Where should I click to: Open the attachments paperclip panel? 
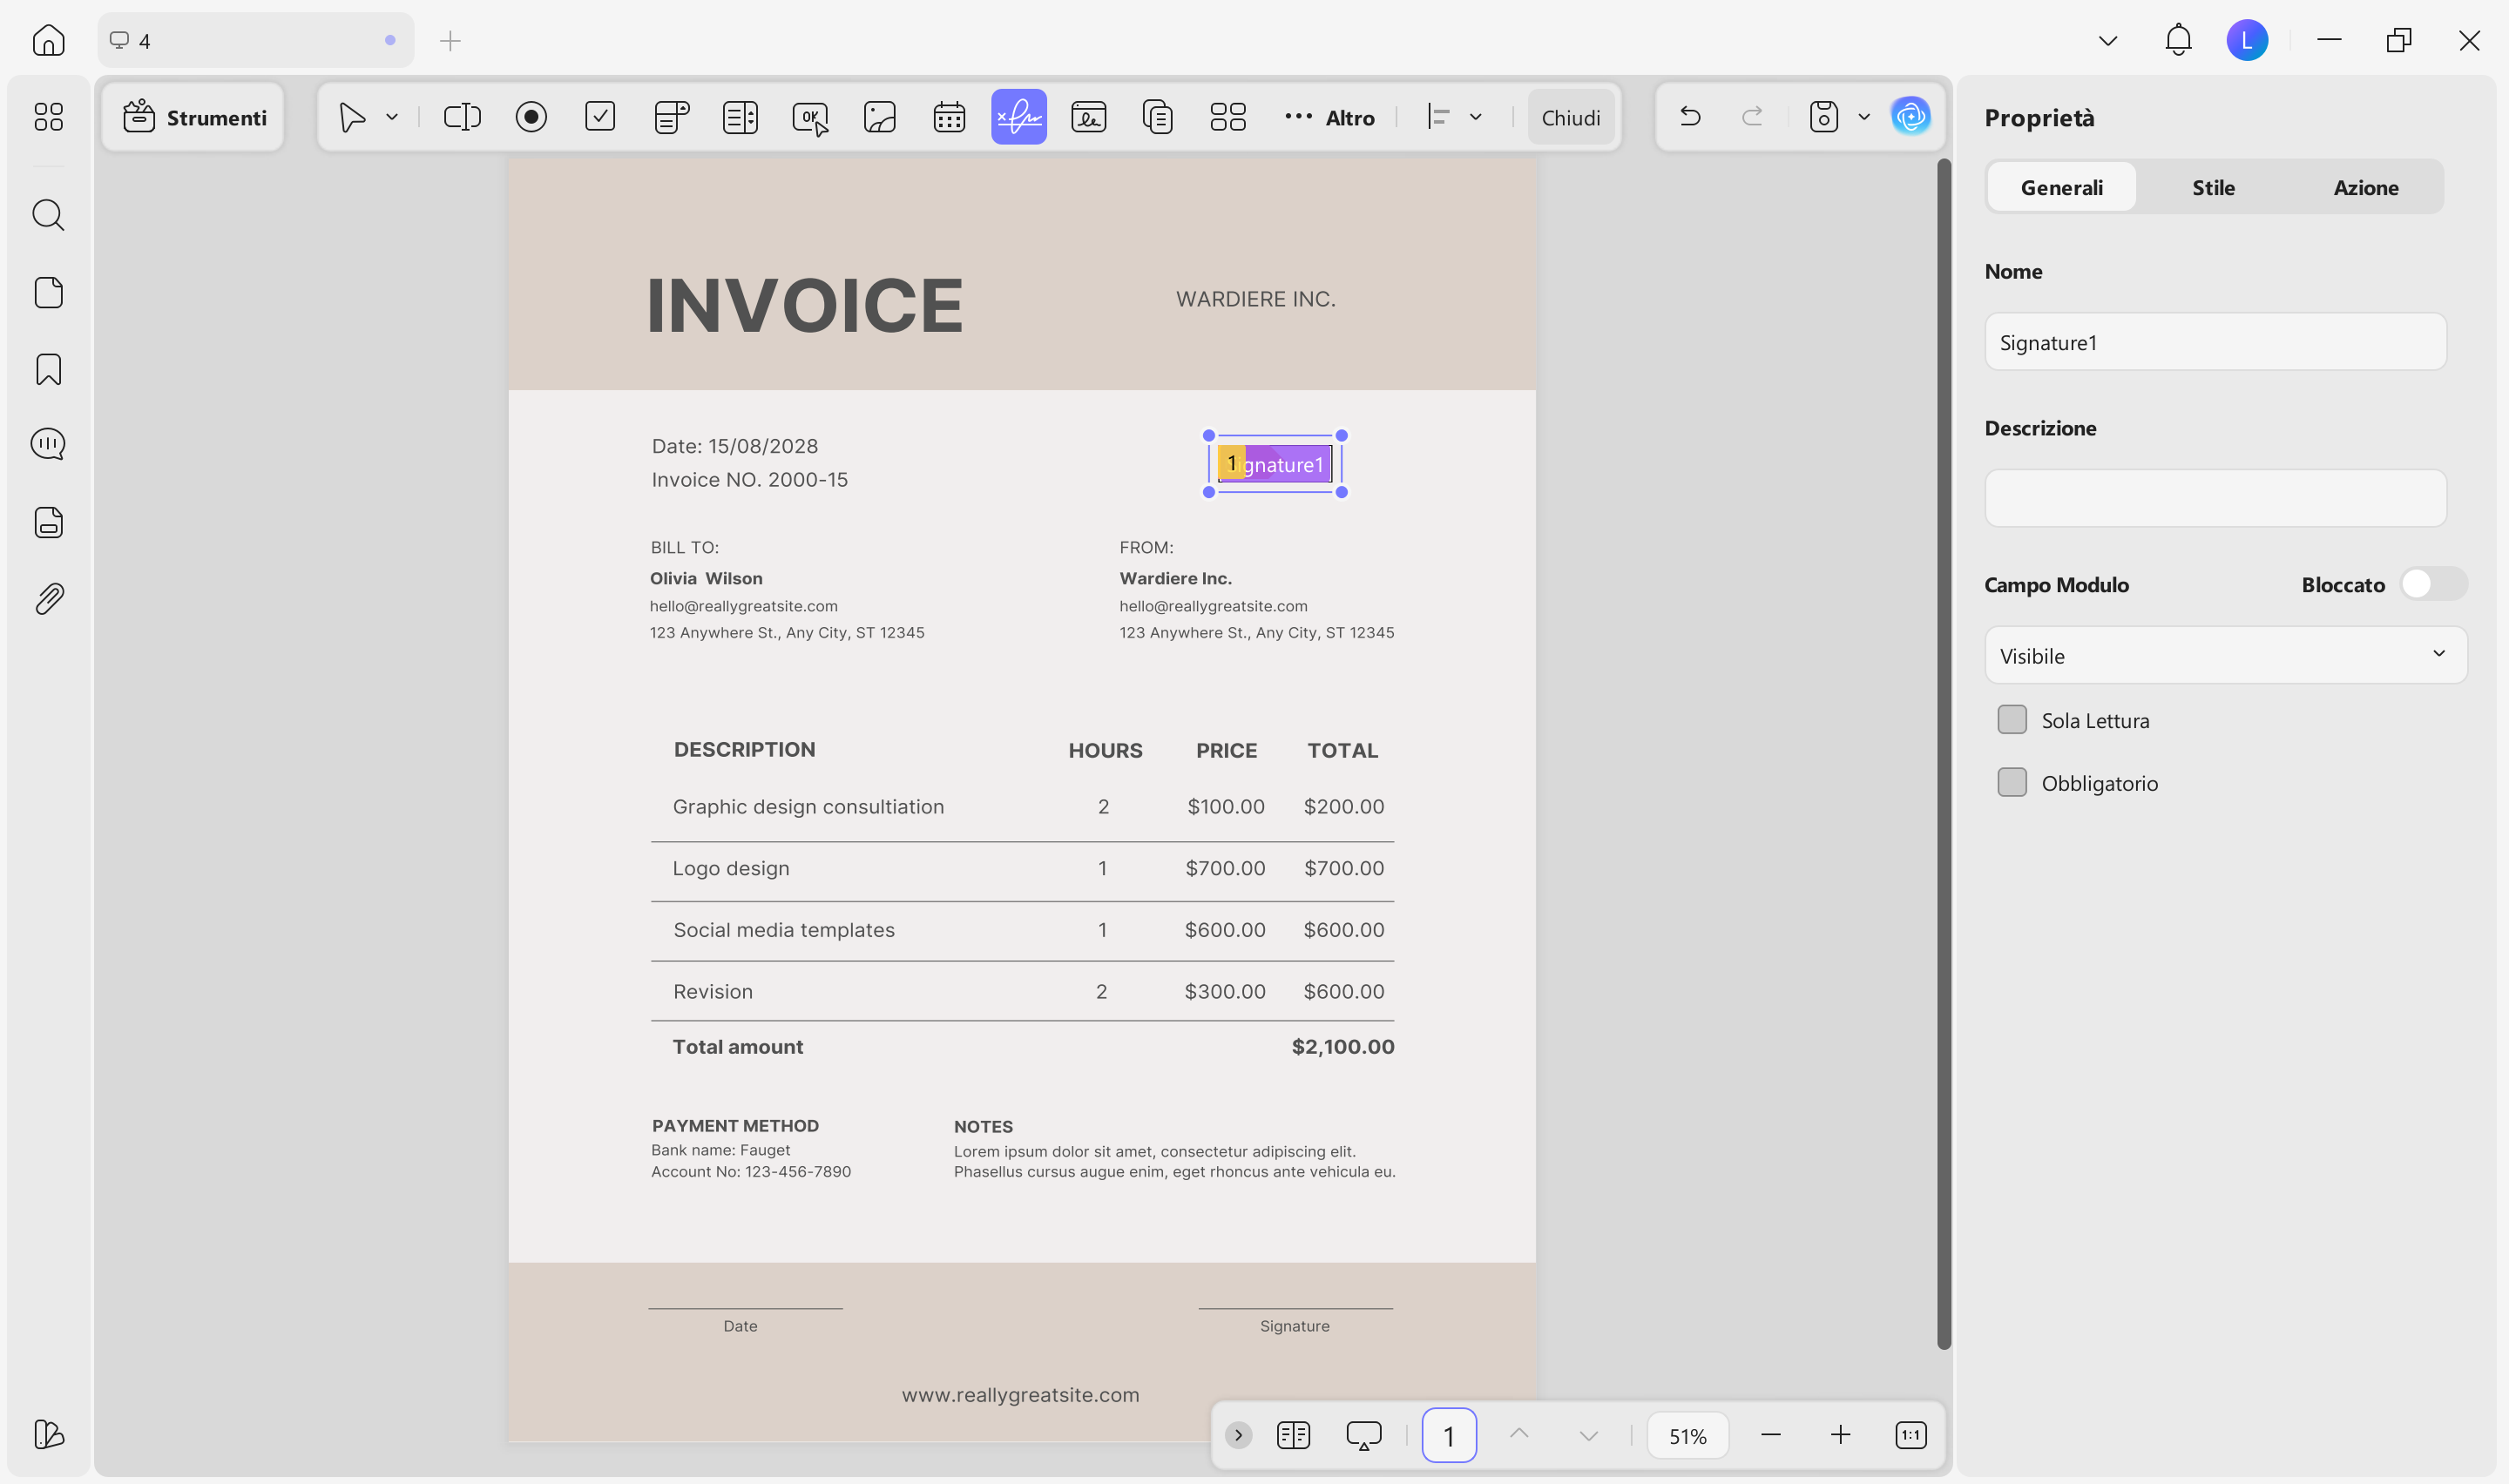[x=48, y=599]
